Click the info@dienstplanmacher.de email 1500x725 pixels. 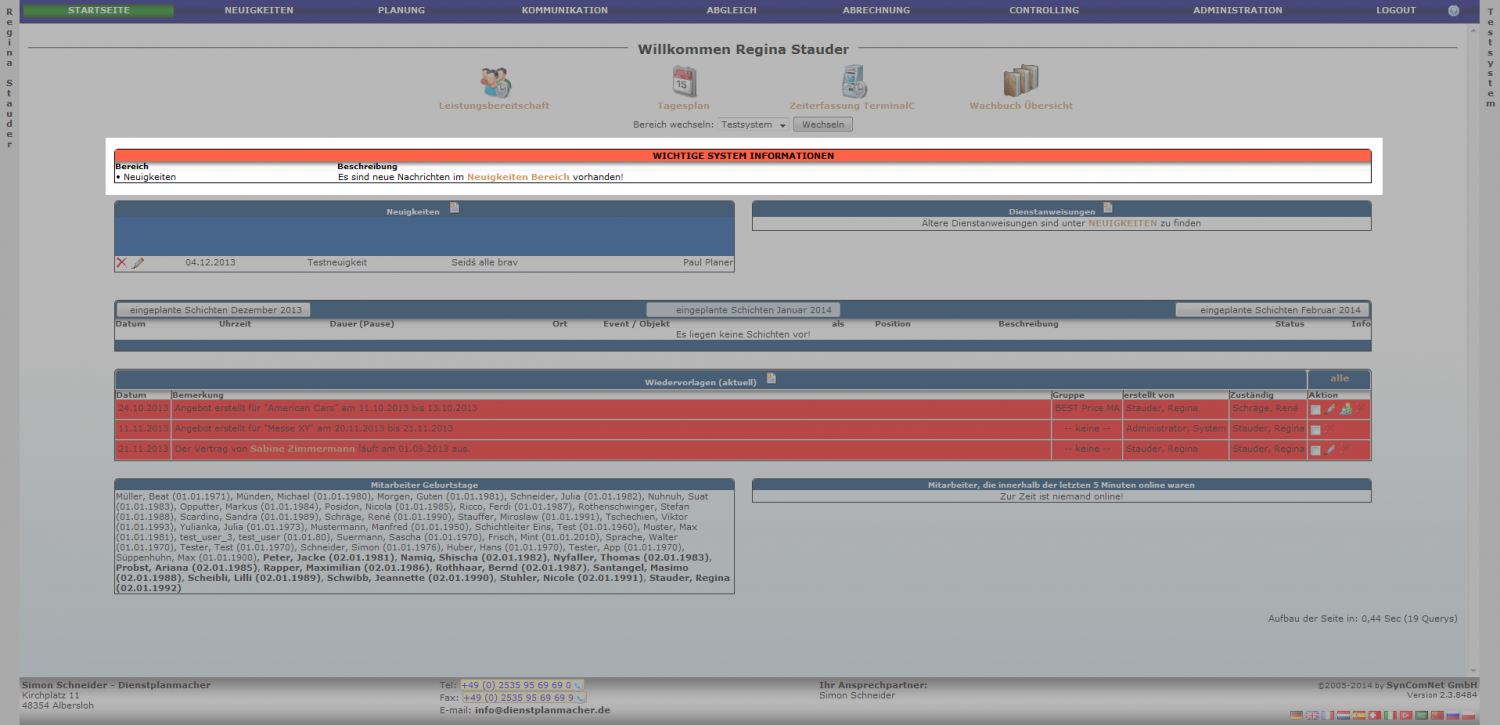tap(542, 710)
